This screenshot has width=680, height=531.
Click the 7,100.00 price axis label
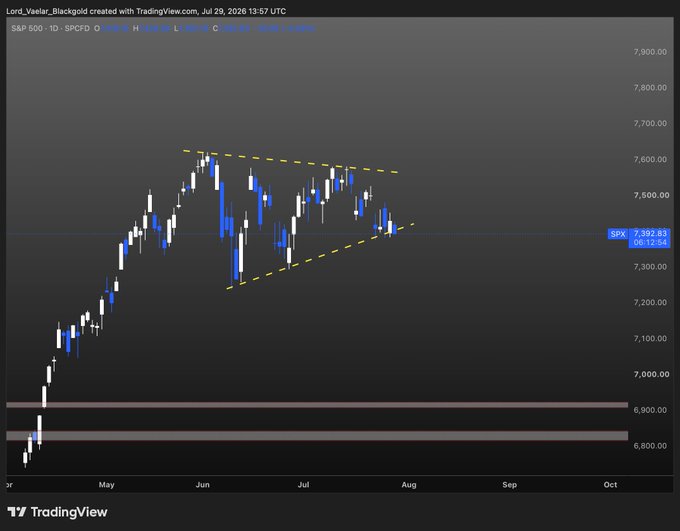pyautogui.click(x=650, y=338)
